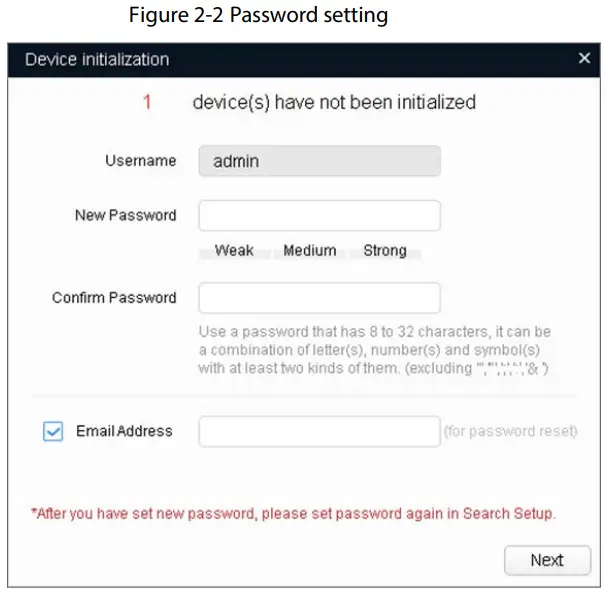The height and width of the screenshot is (594, 607).
Task: Click the red Search Setup warning note
Action: (293, 513)
